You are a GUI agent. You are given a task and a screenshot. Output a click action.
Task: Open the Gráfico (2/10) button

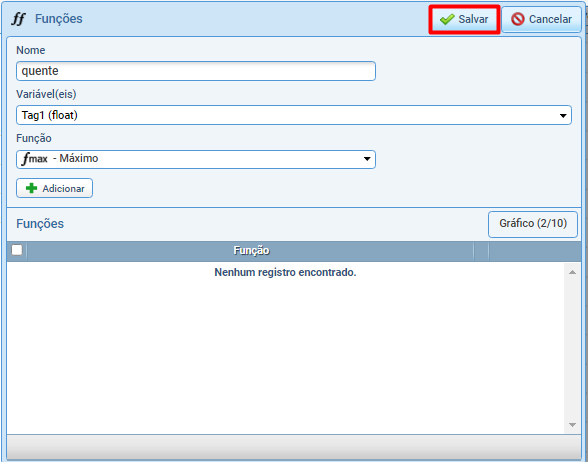(x=532, y=224)
